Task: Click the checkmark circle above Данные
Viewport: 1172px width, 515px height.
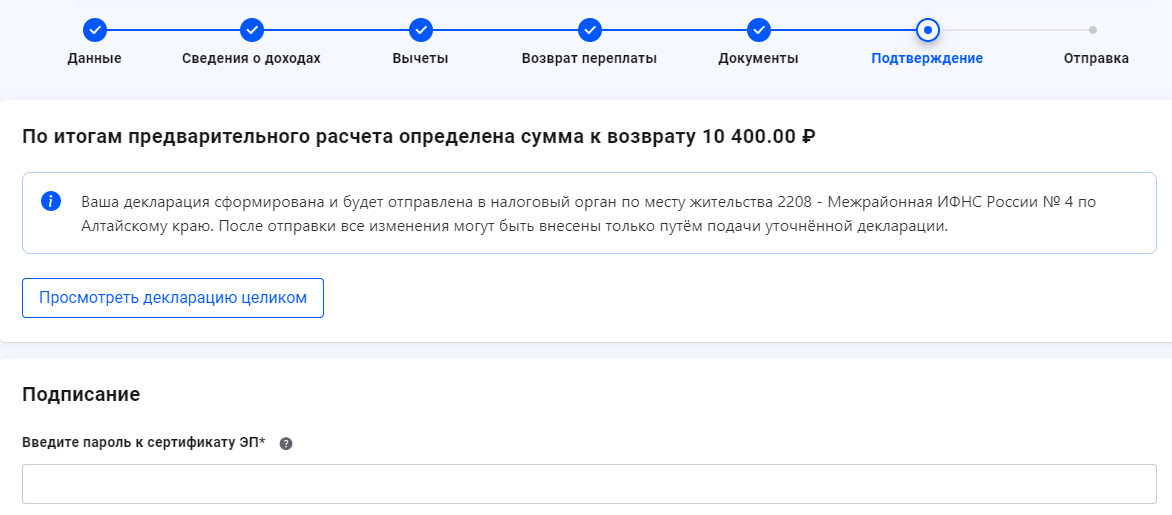Action: [94, 30]
